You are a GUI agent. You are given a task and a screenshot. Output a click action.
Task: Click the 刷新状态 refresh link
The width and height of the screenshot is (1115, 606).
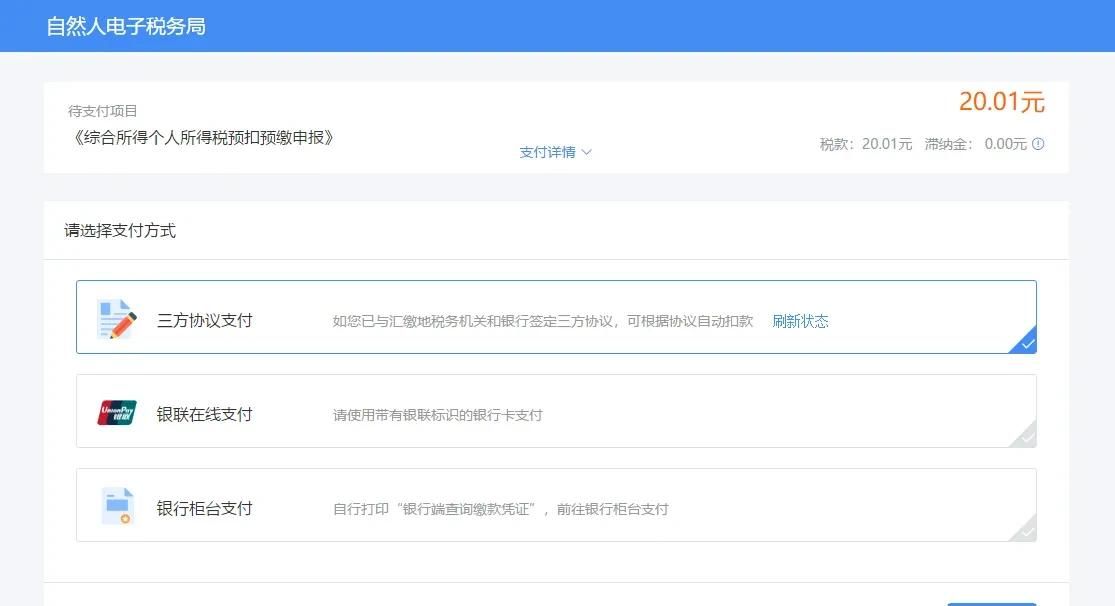[x=799, y=322]
